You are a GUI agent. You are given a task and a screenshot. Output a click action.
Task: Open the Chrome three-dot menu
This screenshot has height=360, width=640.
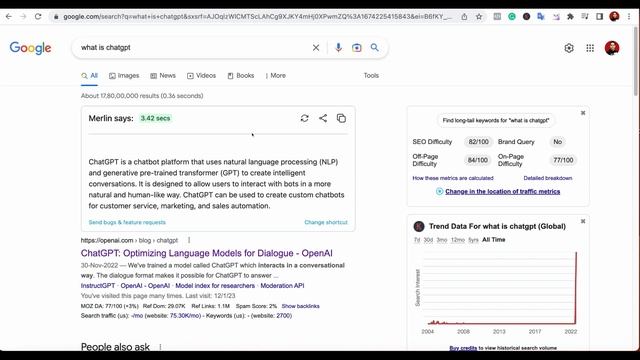(629, 17)
